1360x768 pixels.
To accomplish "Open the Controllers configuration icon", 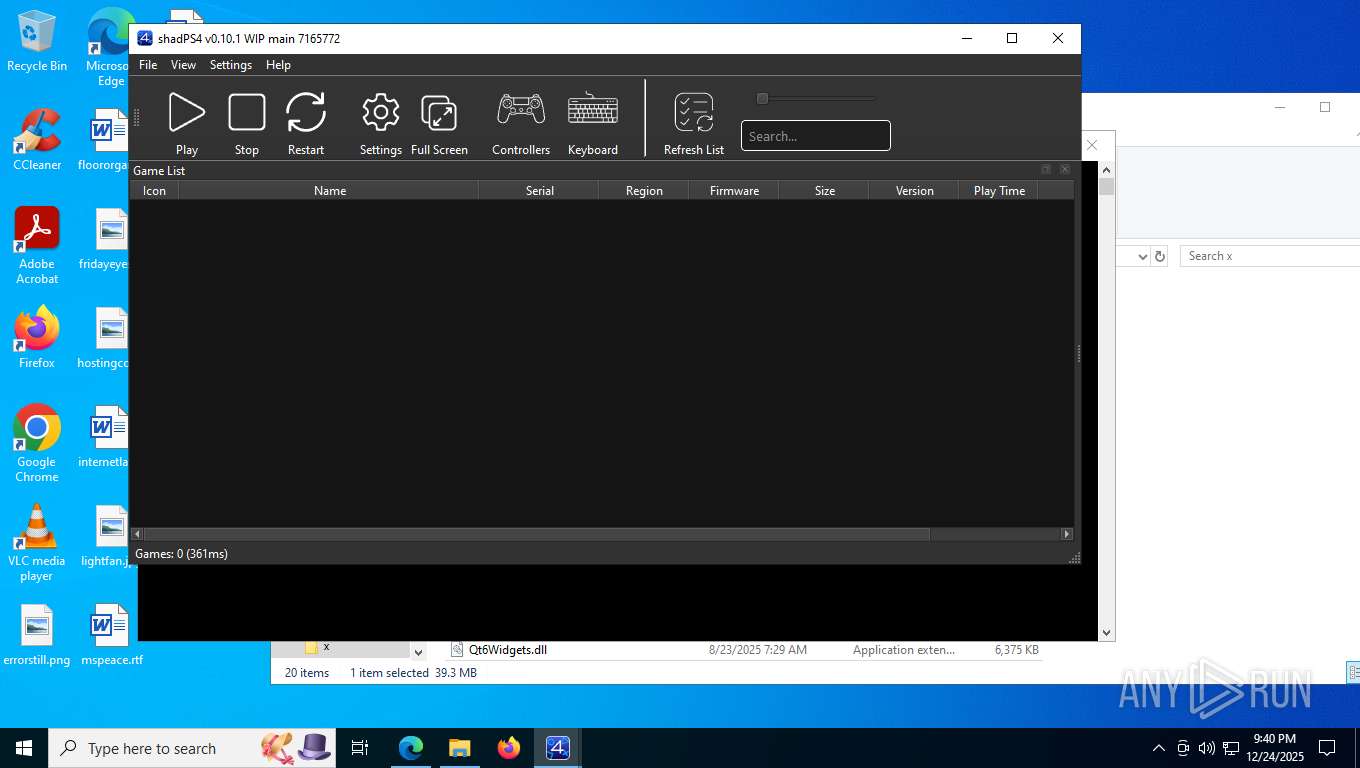I will 521,110.
